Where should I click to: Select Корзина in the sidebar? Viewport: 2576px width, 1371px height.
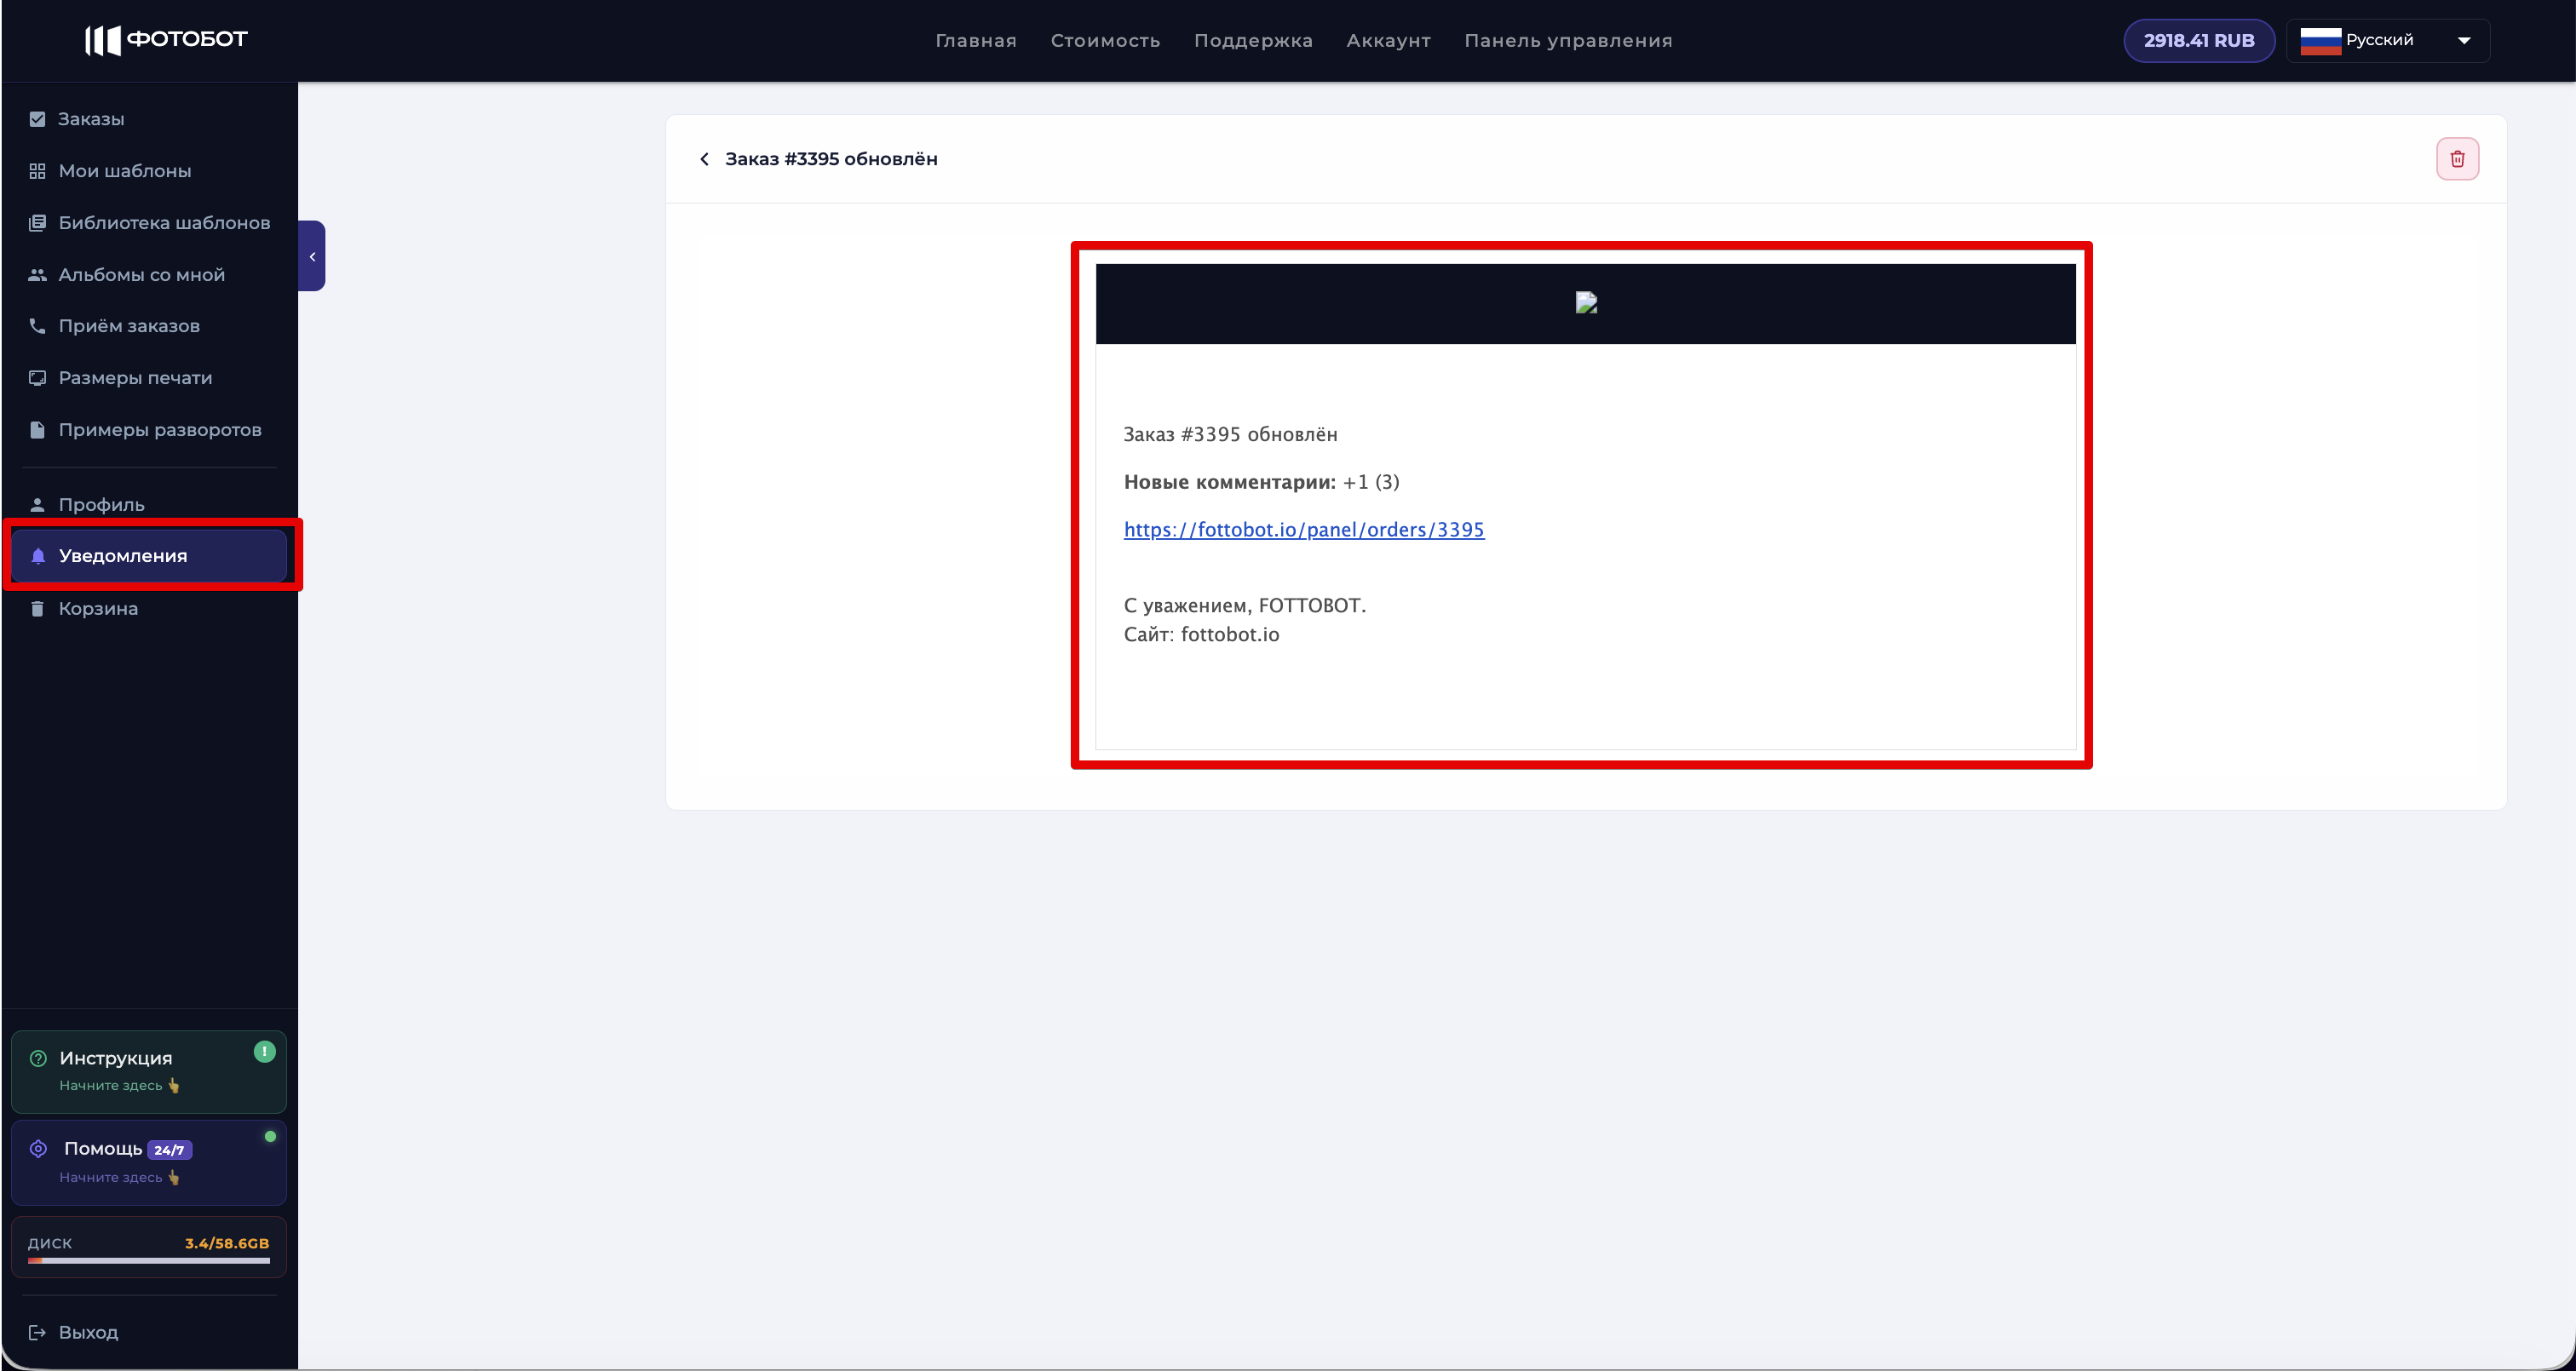[150, 609]
